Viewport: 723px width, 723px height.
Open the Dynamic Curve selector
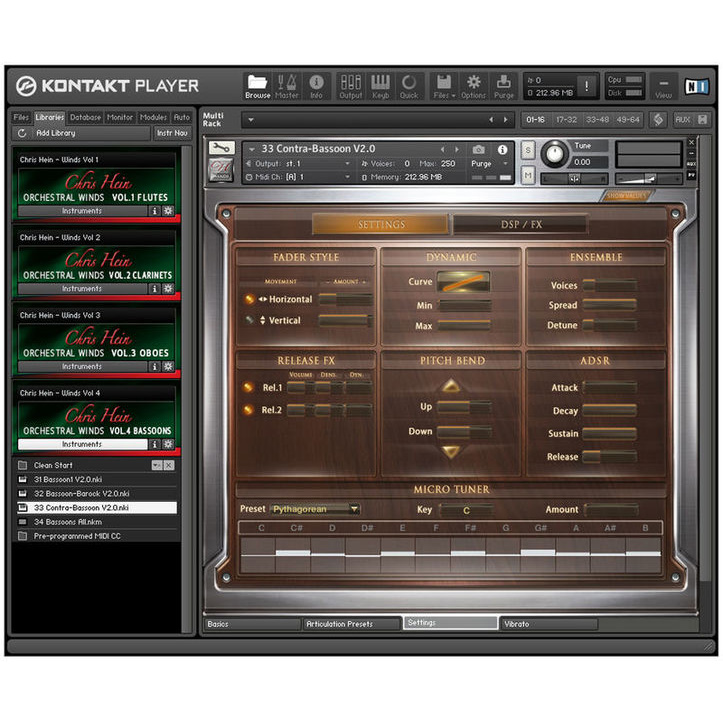[x=463, y=281]
